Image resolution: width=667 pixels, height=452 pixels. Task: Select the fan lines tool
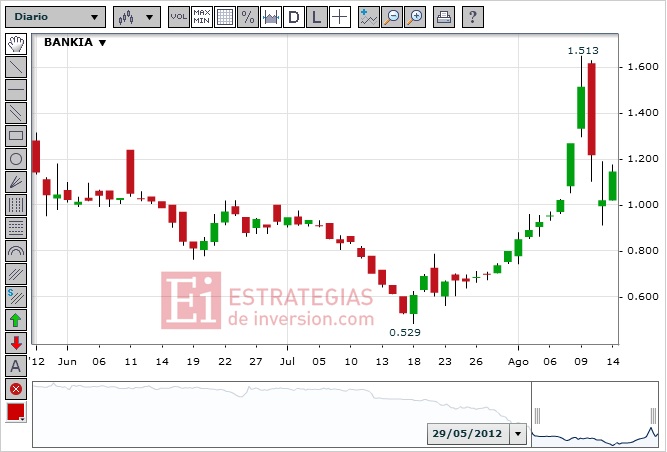coord(16,182)
